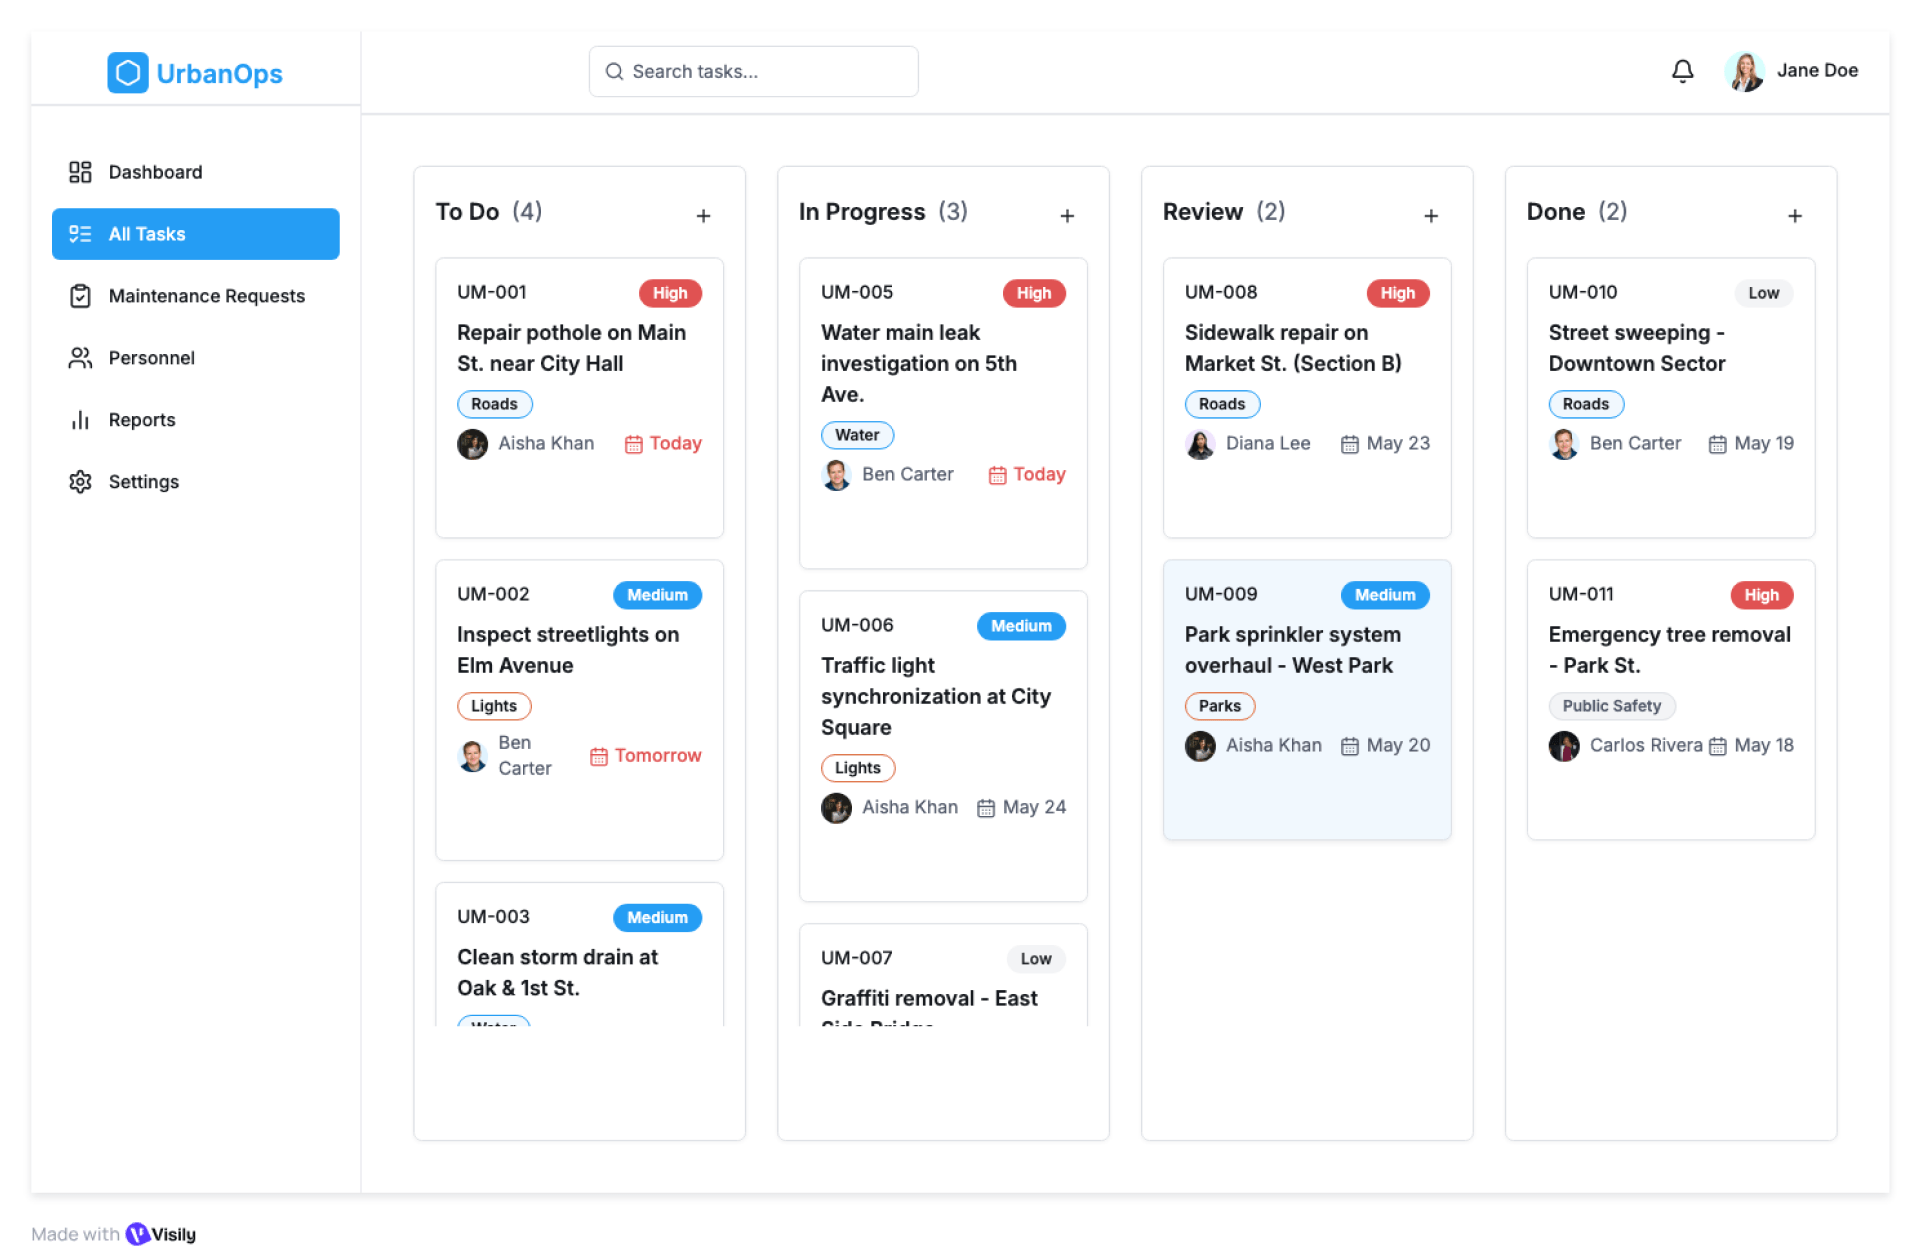Click Jane Doe's profile avatar
Image resolution: width=1920 pixels, height=1248 pixels.
click(1744, 71)
